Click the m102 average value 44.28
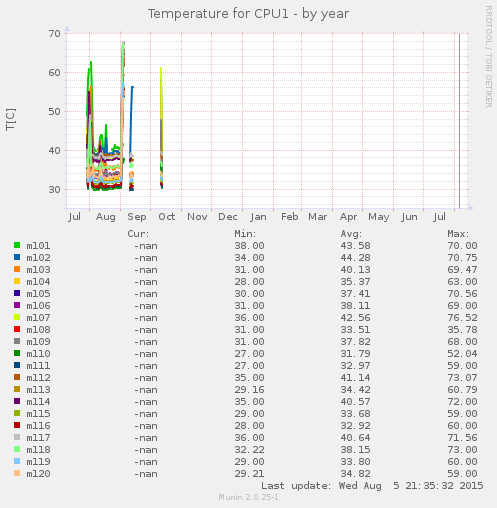The image size is (497, 508). click(x=355, y=258)
